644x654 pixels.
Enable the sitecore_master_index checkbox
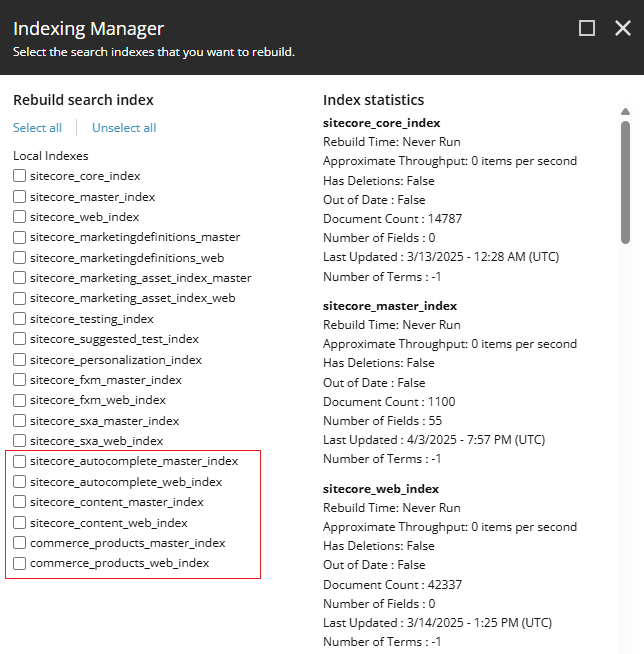pos(20,197)
